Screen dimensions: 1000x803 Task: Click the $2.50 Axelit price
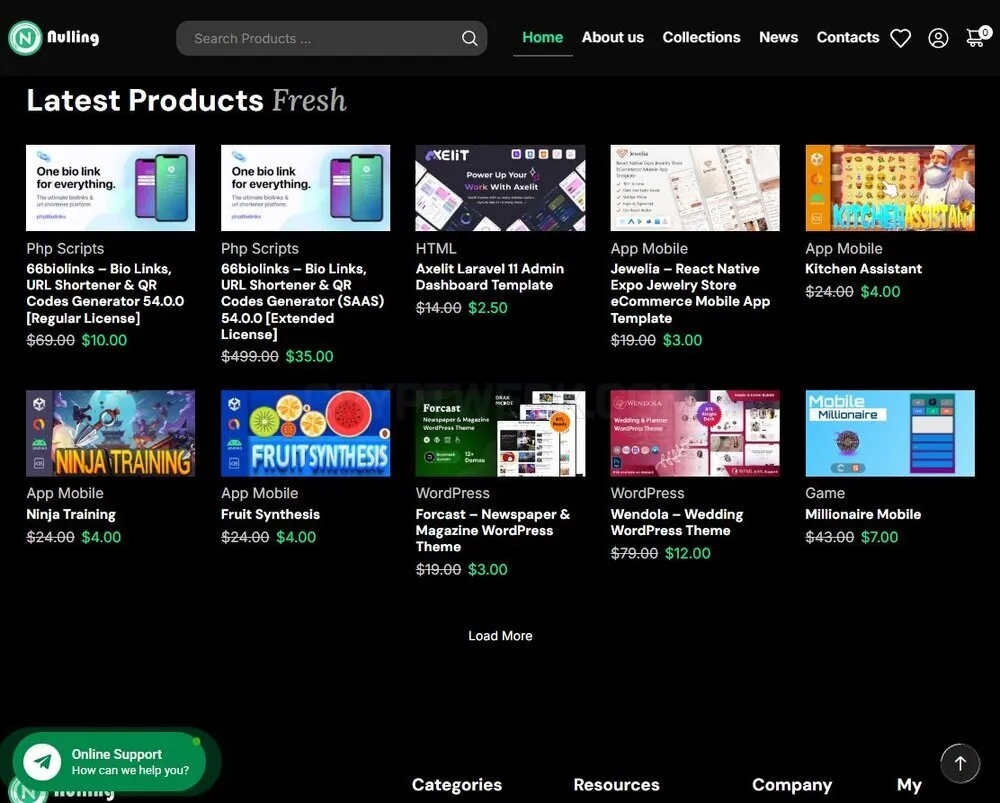tap(488, 308)
